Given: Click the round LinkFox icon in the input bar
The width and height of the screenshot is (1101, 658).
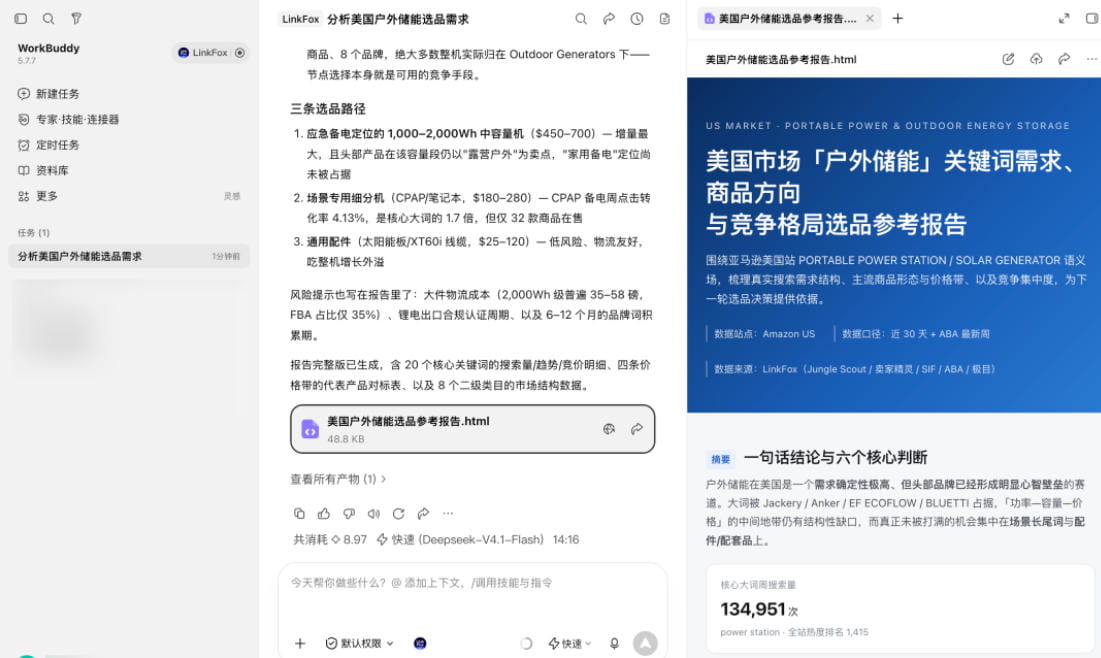Looking at the screenshot, I should click(x=420, y=643).
